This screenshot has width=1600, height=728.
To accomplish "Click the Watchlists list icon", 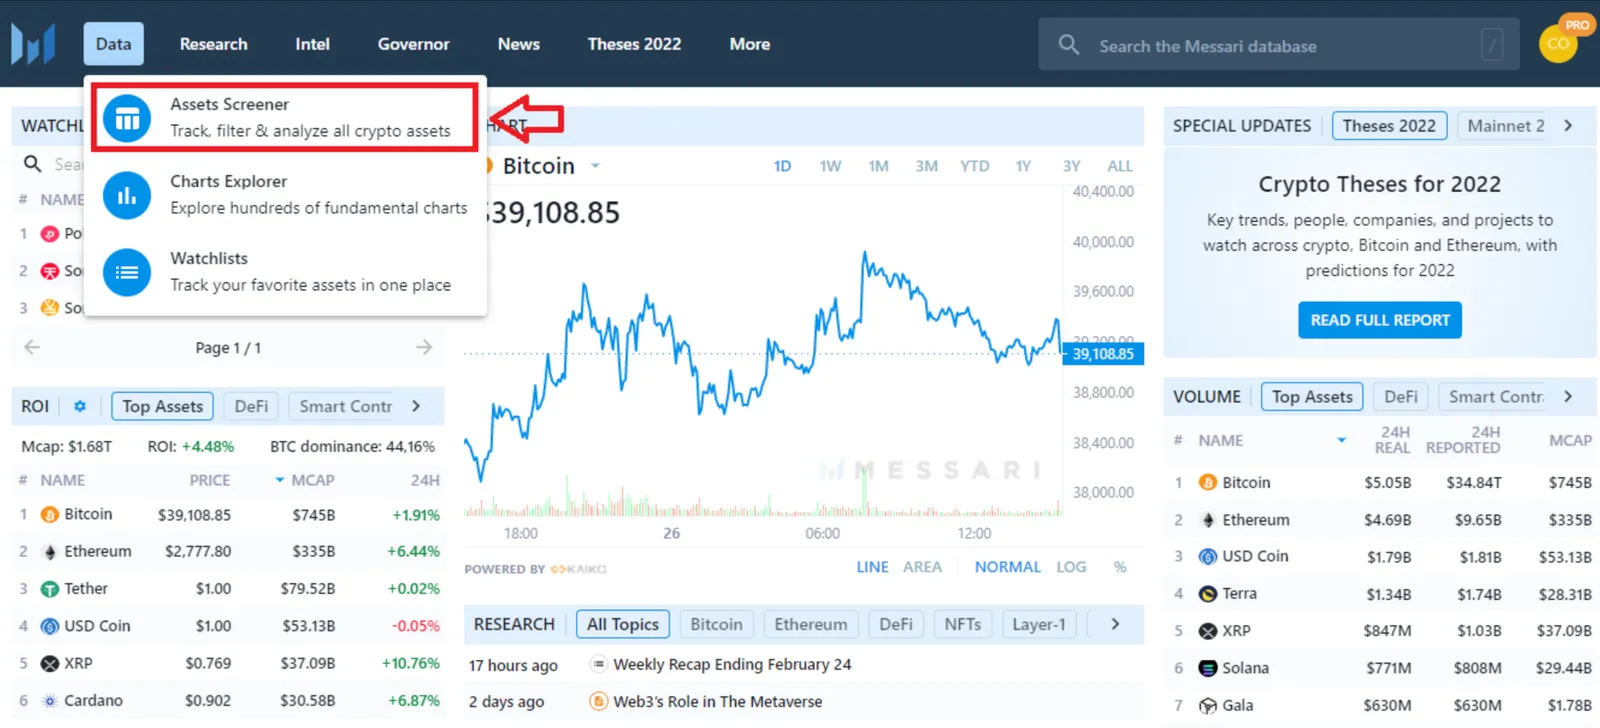I will coord(127,272).
